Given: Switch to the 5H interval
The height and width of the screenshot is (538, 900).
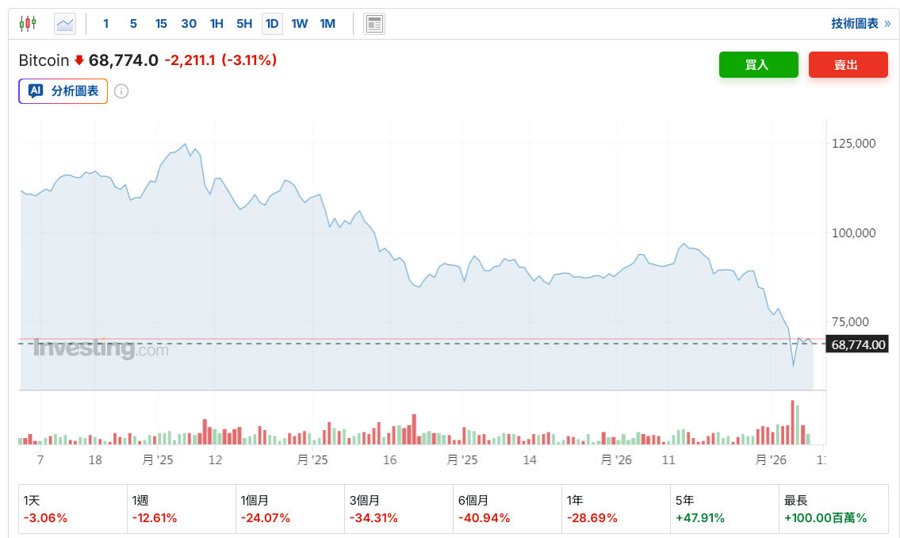Looking at the screenshot, I should (244, 23).
